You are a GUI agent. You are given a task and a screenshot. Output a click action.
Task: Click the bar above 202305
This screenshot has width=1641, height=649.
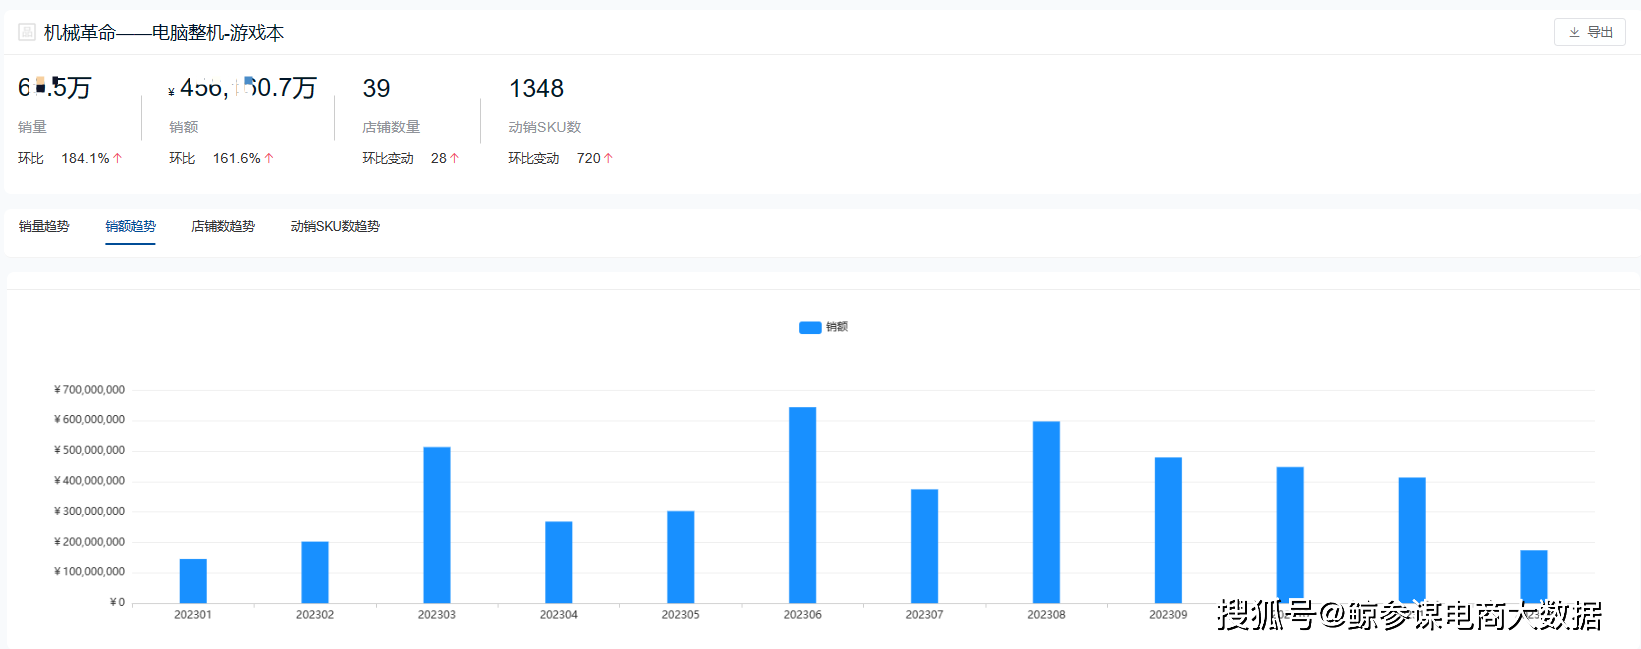(681, 557)
